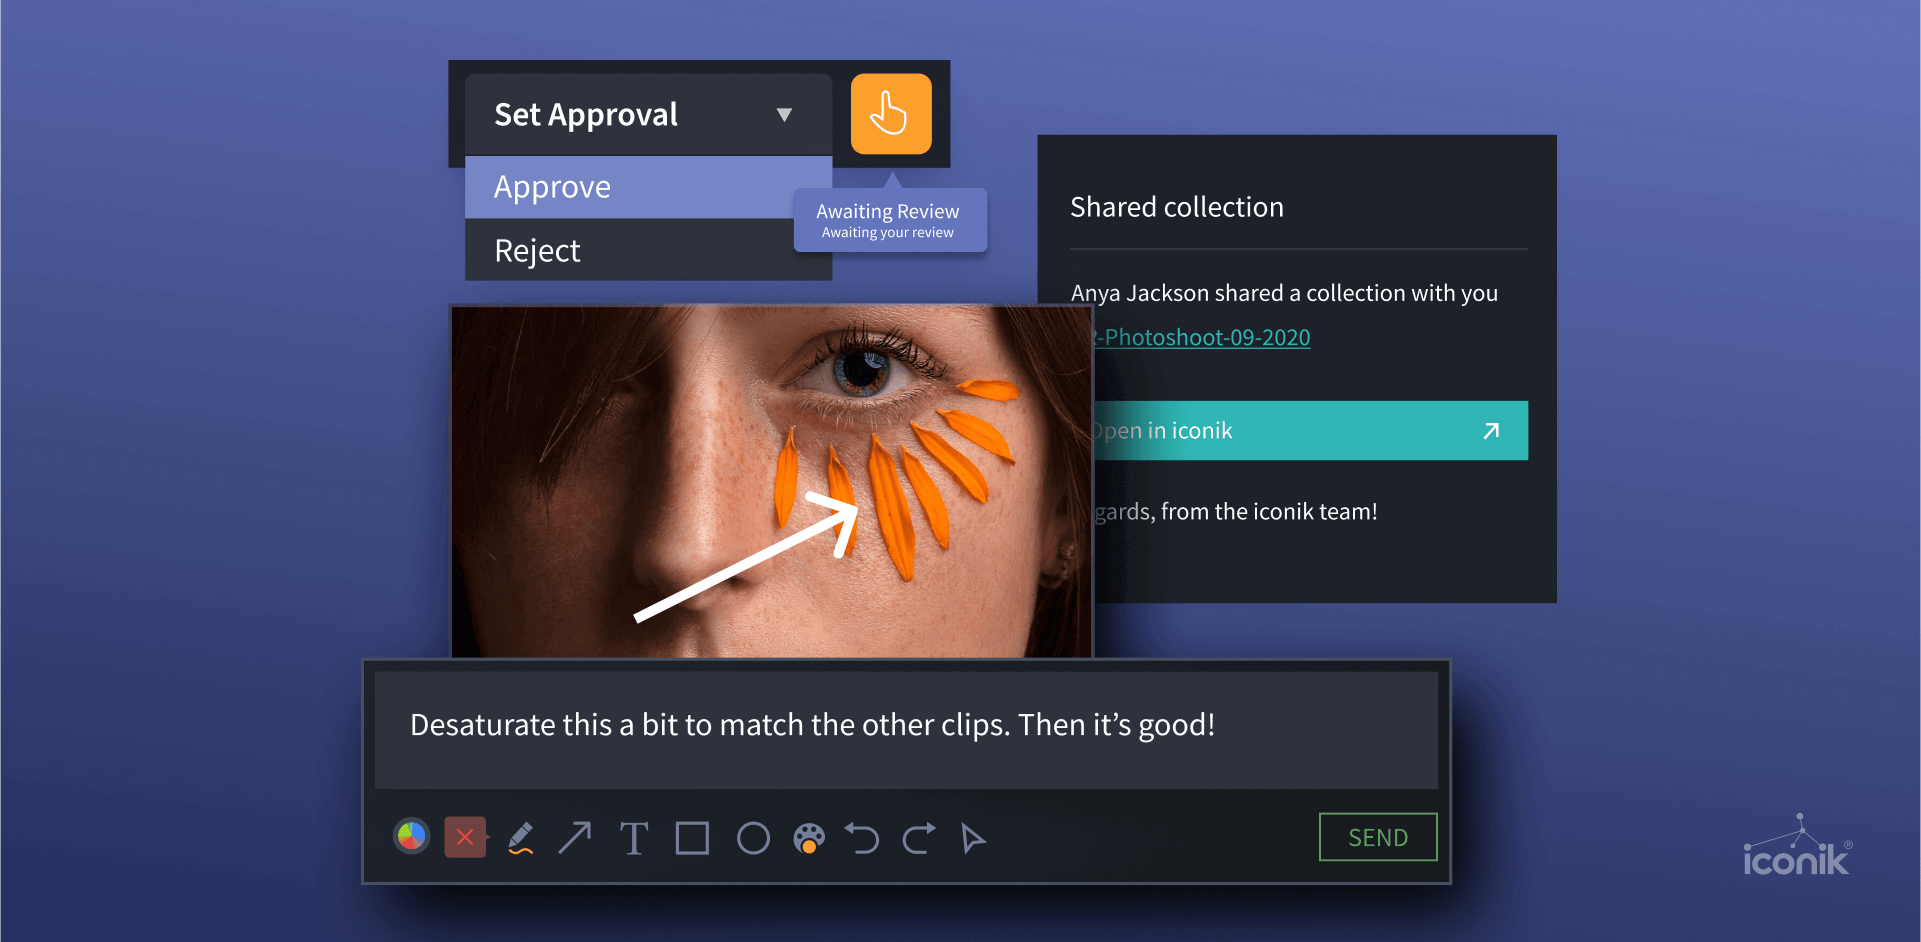
Task: Click 'Anya Jackson shared a collection with you' text
Action: click(x=1284, y=293)
